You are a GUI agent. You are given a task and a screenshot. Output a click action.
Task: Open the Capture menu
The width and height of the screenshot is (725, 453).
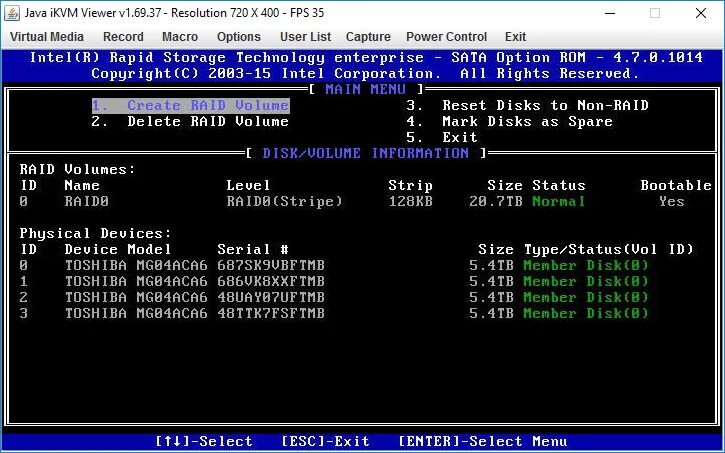[x=368, y=37]
